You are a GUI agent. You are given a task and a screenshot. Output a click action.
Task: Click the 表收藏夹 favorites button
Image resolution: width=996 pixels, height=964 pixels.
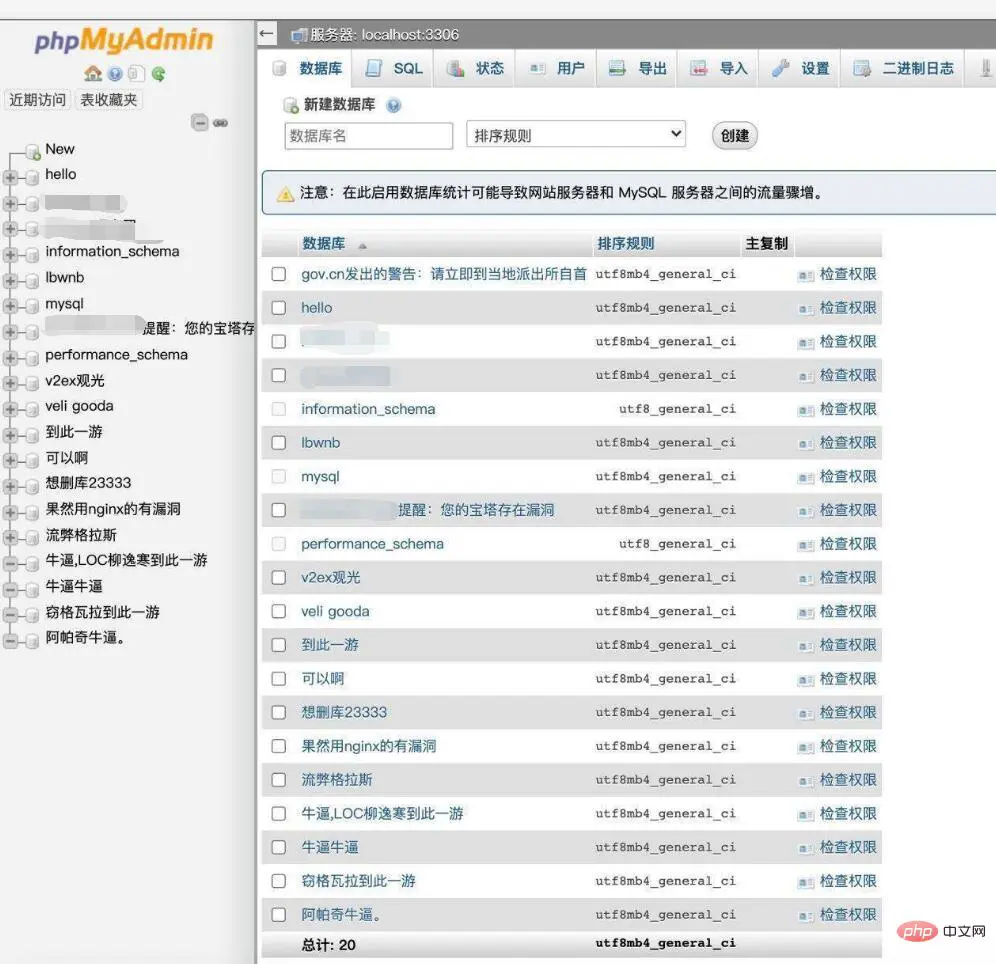coord(109,100)
